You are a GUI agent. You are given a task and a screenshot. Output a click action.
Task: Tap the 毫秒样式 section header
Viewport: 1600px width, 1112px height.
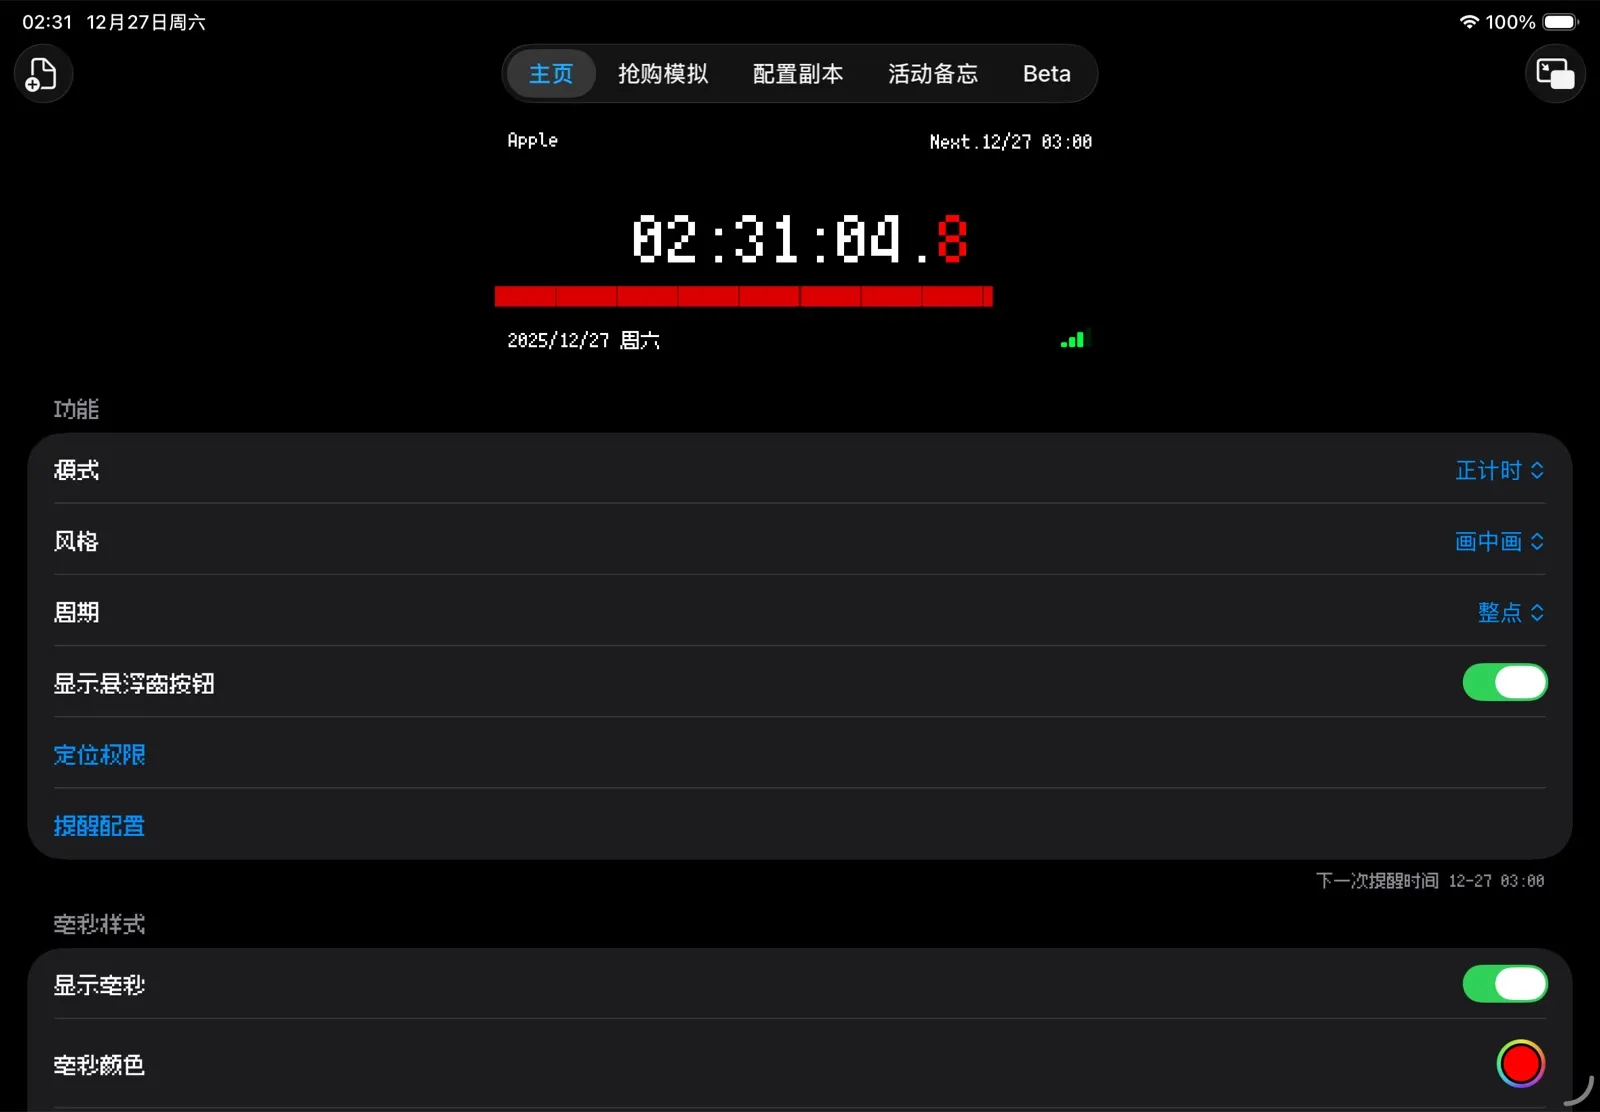point(99,924)
